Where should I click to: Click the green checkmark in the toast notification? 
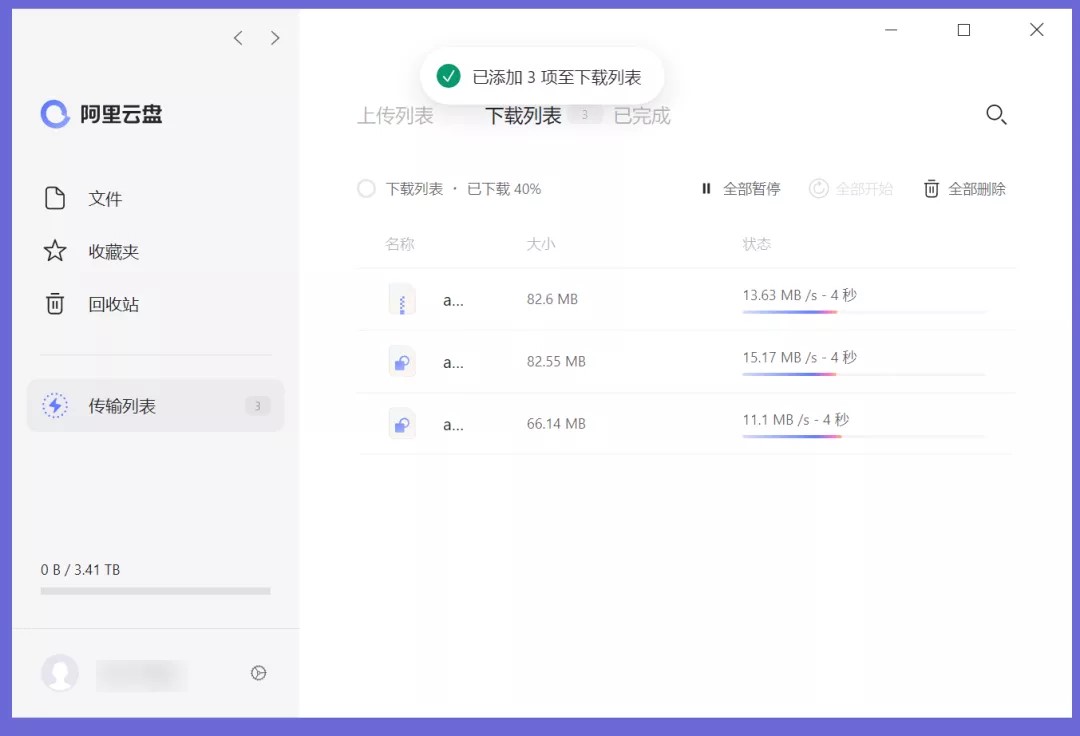(448, 75)
